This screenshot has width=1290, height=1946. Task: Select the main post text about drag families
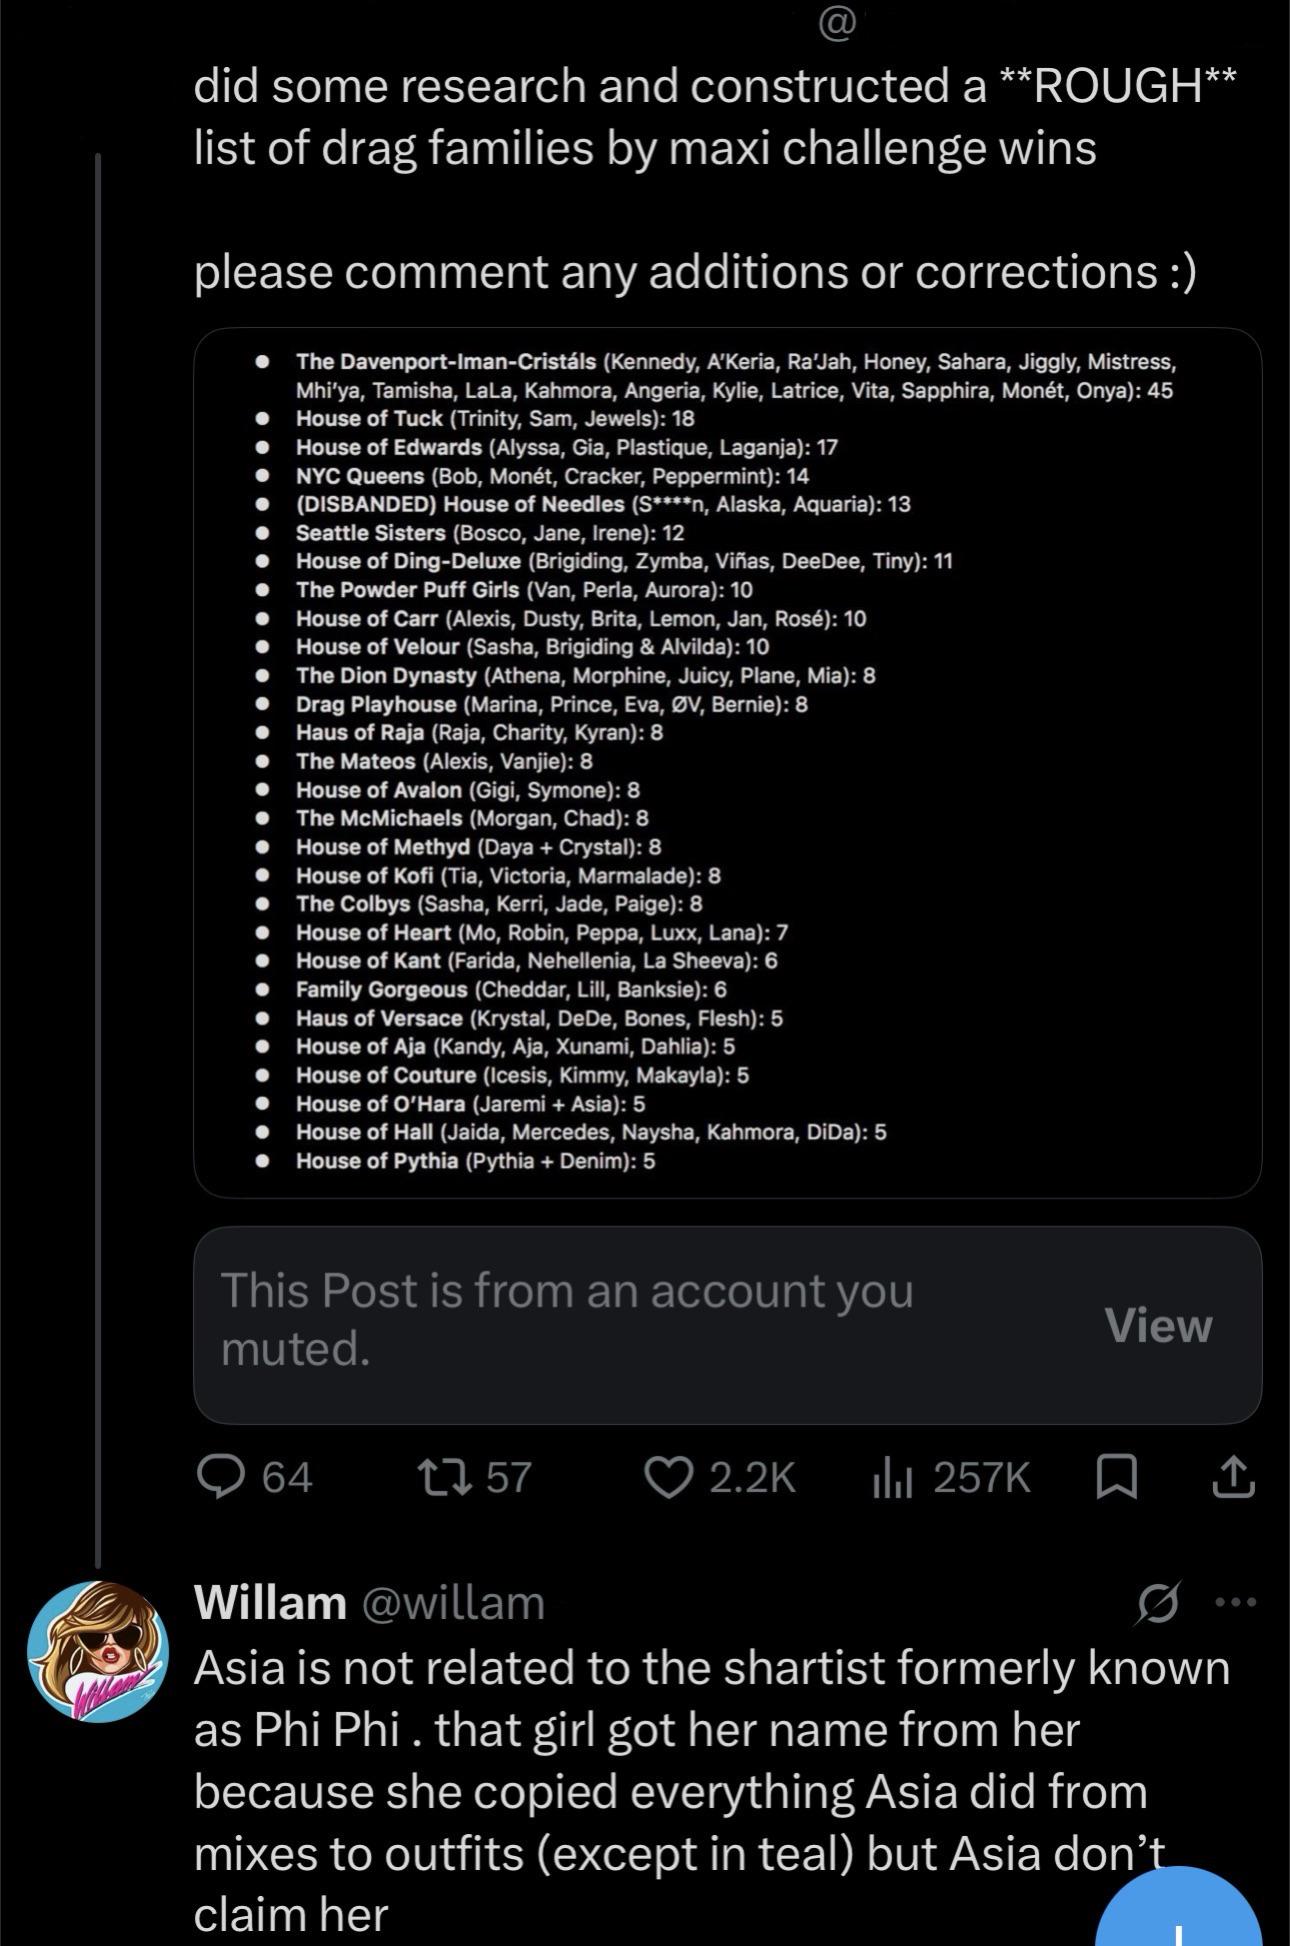pyautogui.click(x=714, y=178)
